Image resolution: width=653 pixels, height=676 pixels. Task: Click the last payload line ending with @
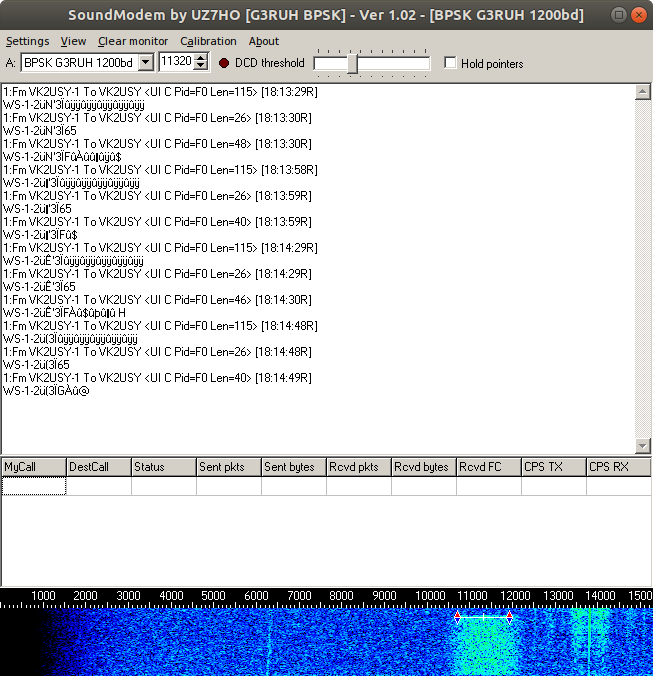click(46, 391)
